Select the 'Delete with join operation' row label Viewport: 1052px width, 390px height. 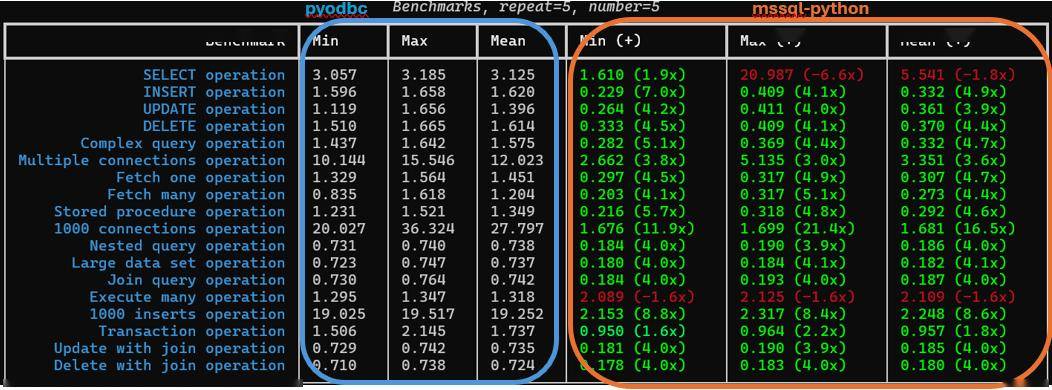[x=170, y=366]
